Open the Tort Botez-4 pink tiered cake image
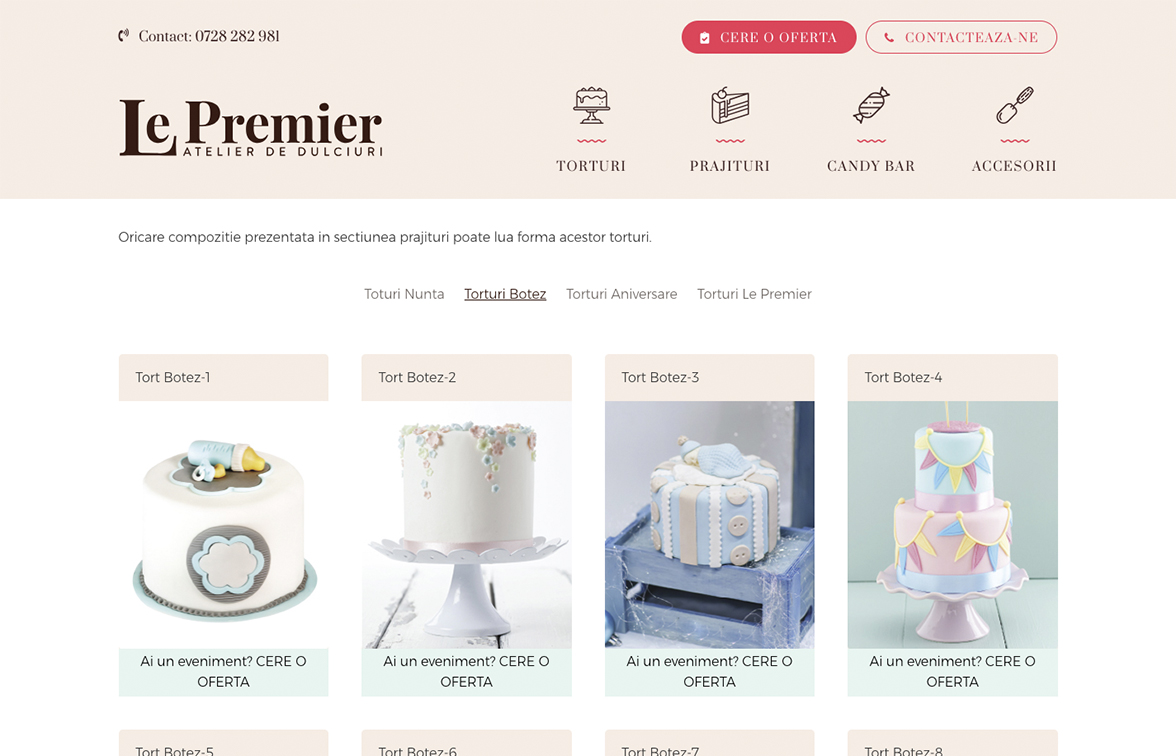 click(x=952, y=525)
